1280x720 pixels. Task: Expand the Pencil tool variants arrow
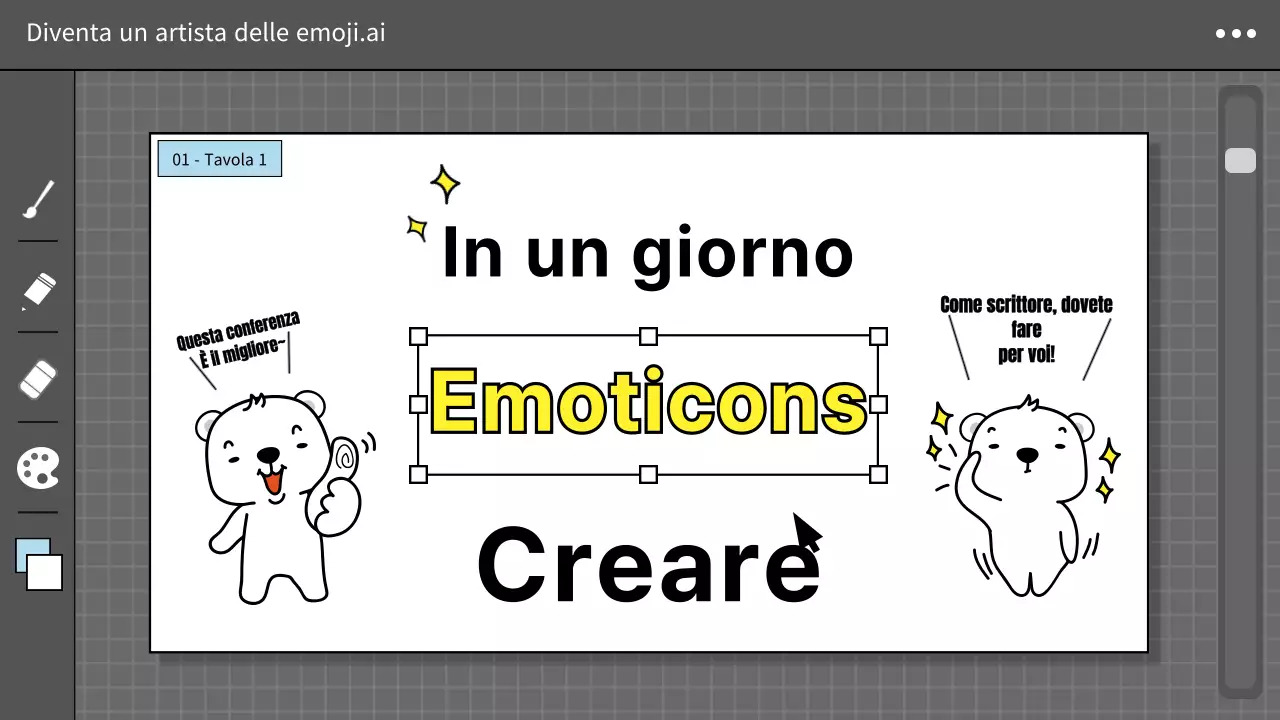22,310
